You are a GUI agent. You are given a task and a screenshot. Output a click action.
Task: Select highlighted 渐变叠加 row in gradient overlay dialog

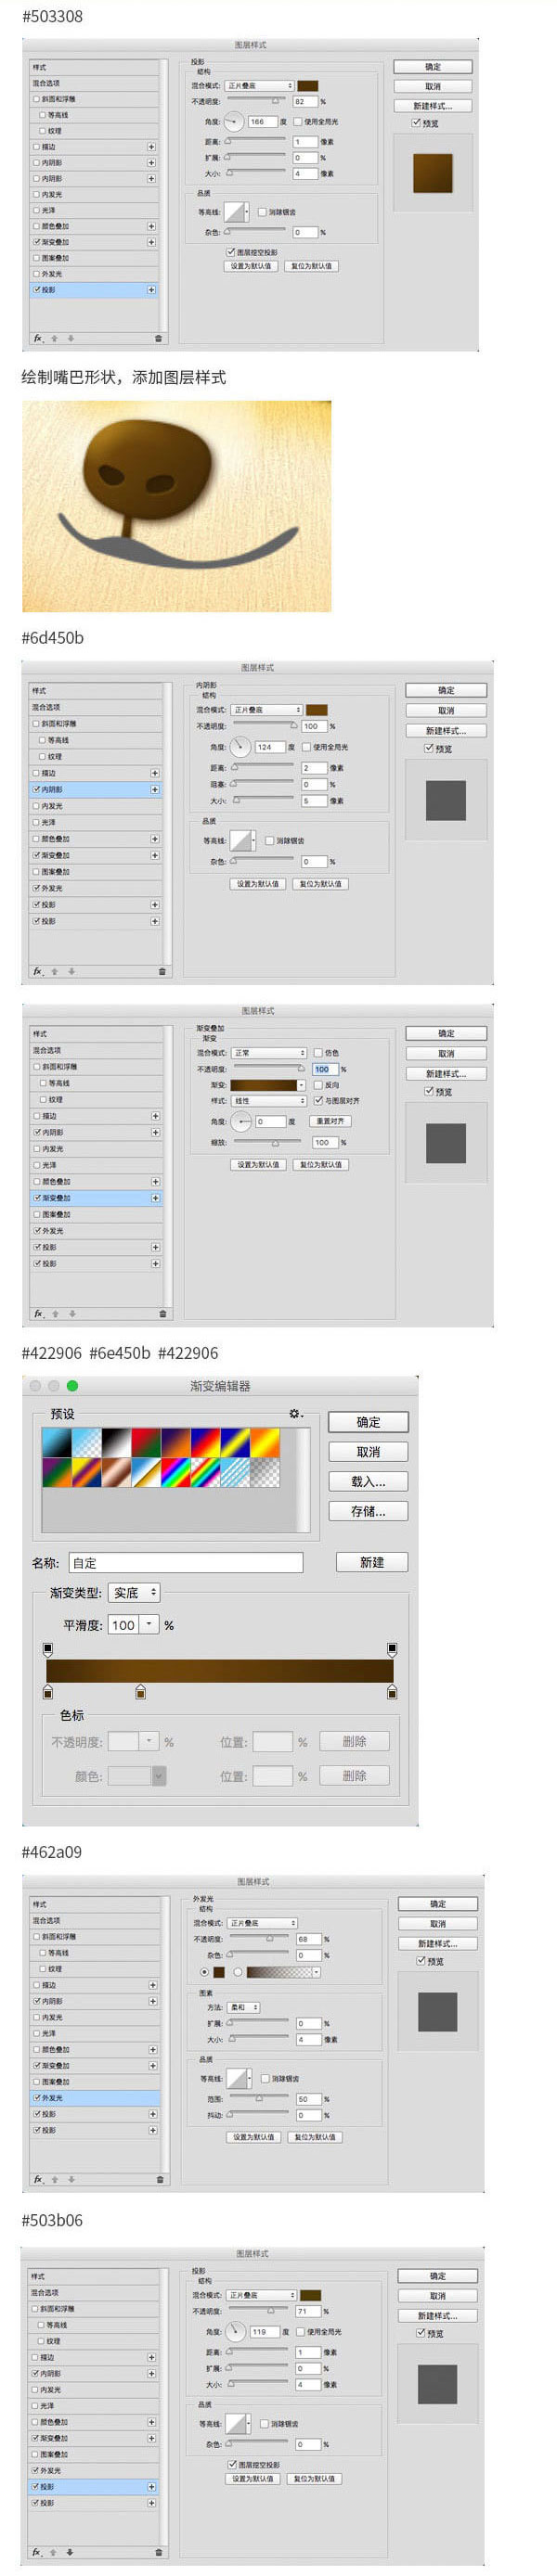96,1197
